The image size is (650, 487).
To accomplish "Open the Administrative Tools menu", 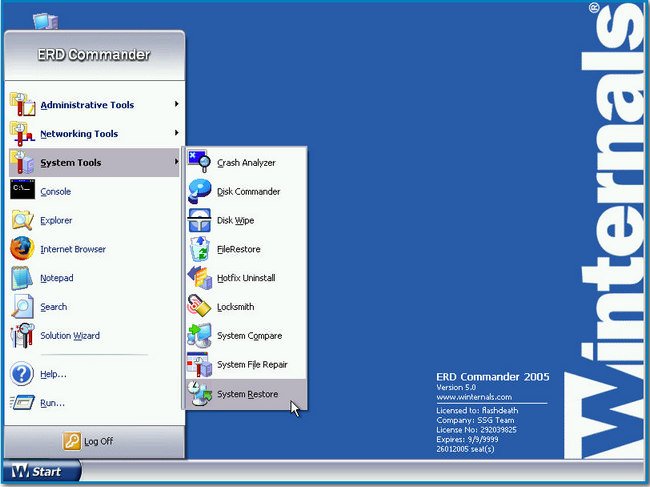I will 94,104.
